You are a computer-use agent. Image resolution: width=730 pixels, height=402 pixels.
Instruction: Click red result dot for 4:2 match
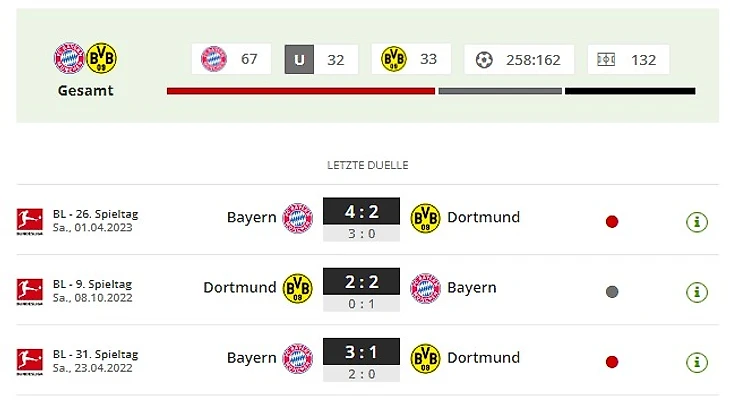coord(612,222)
